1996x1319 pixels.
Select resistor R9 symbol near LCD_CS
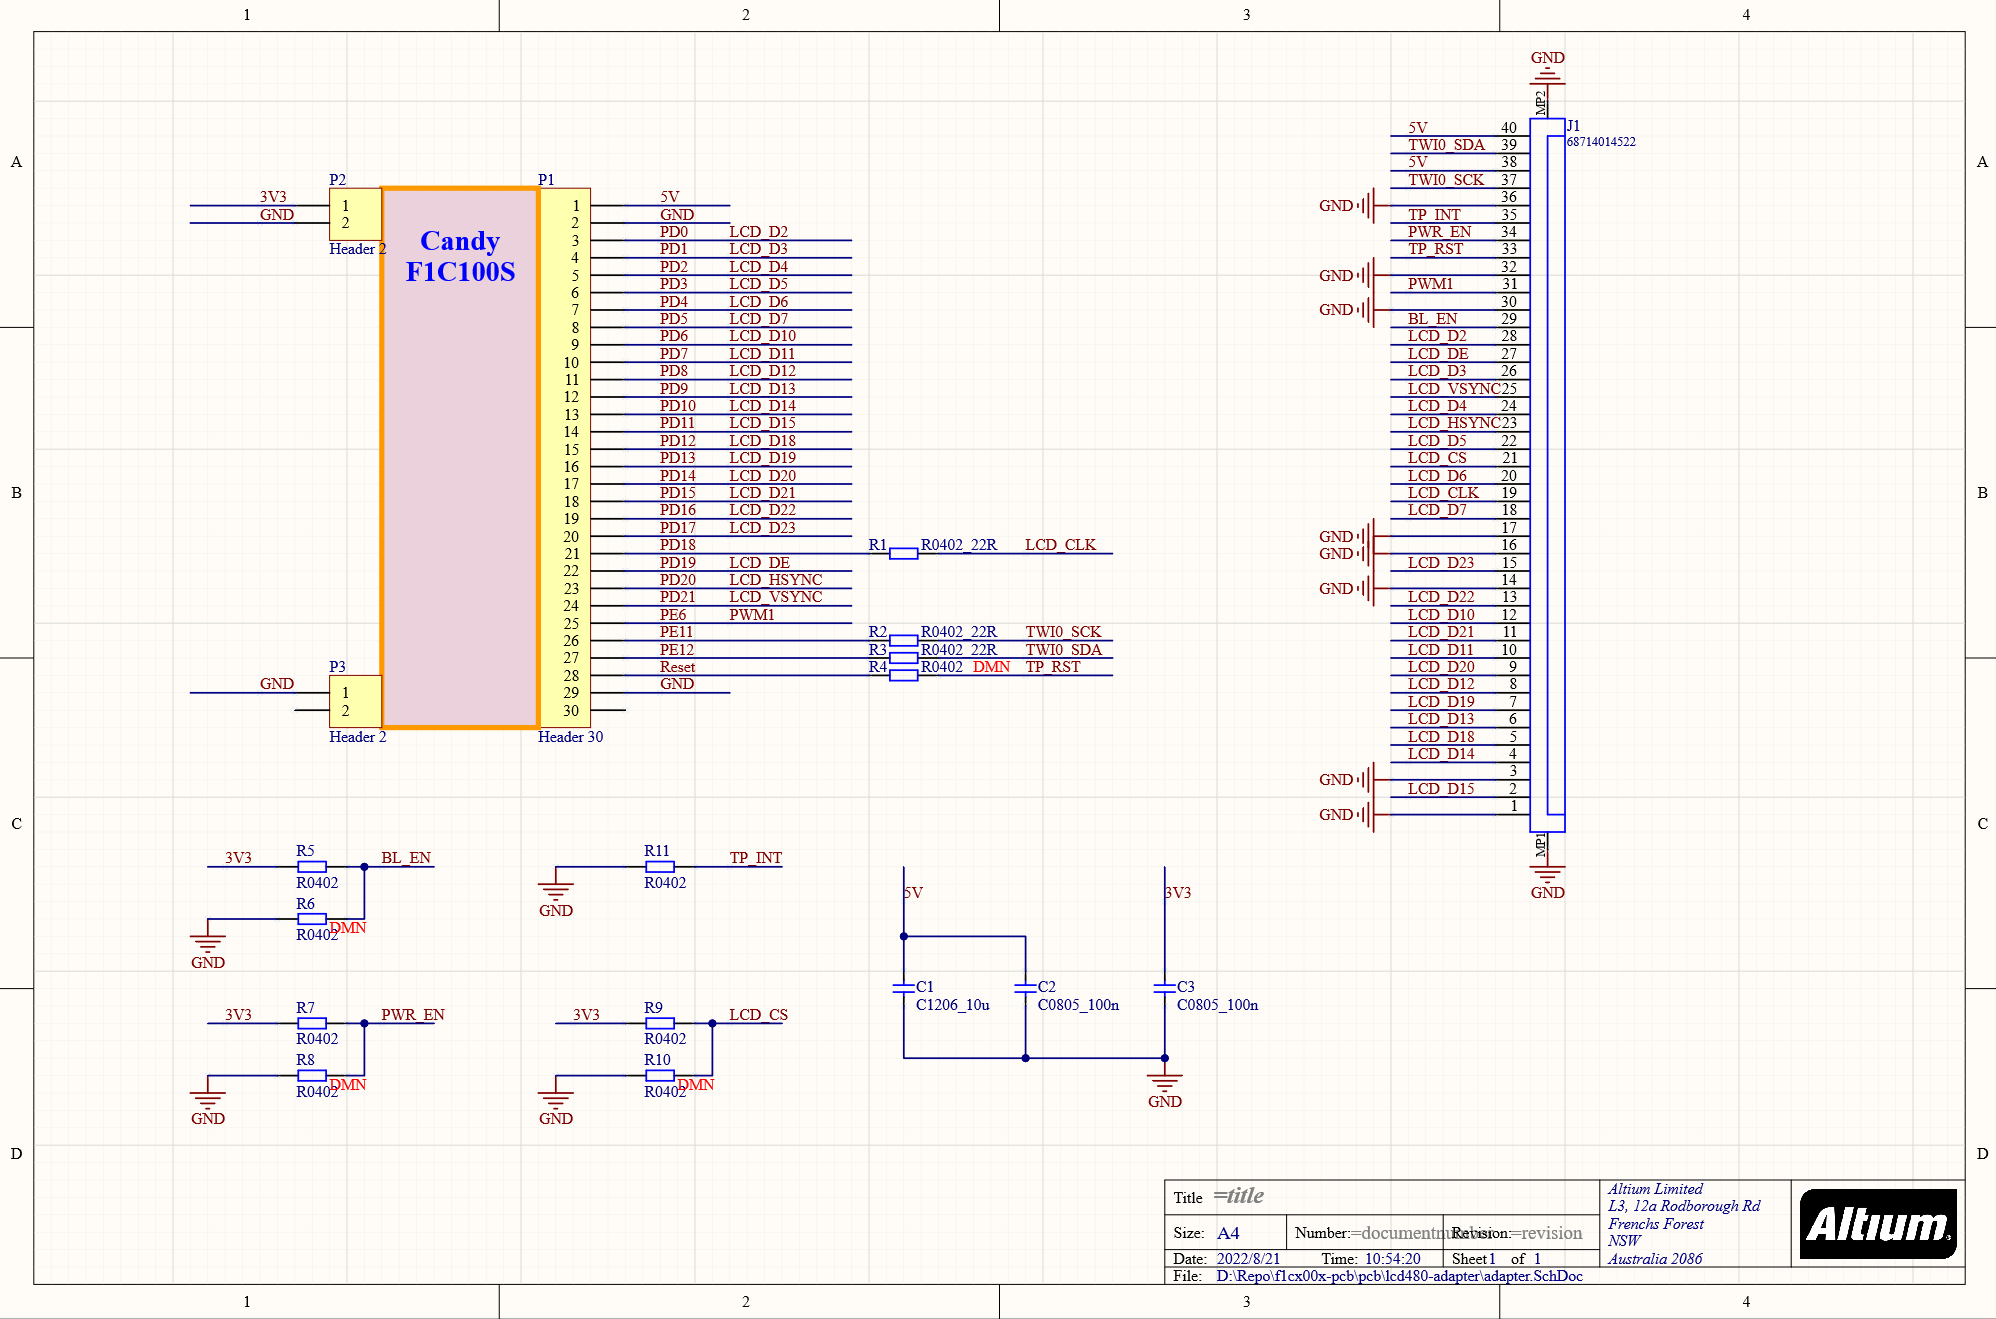tap(659, 1023)
